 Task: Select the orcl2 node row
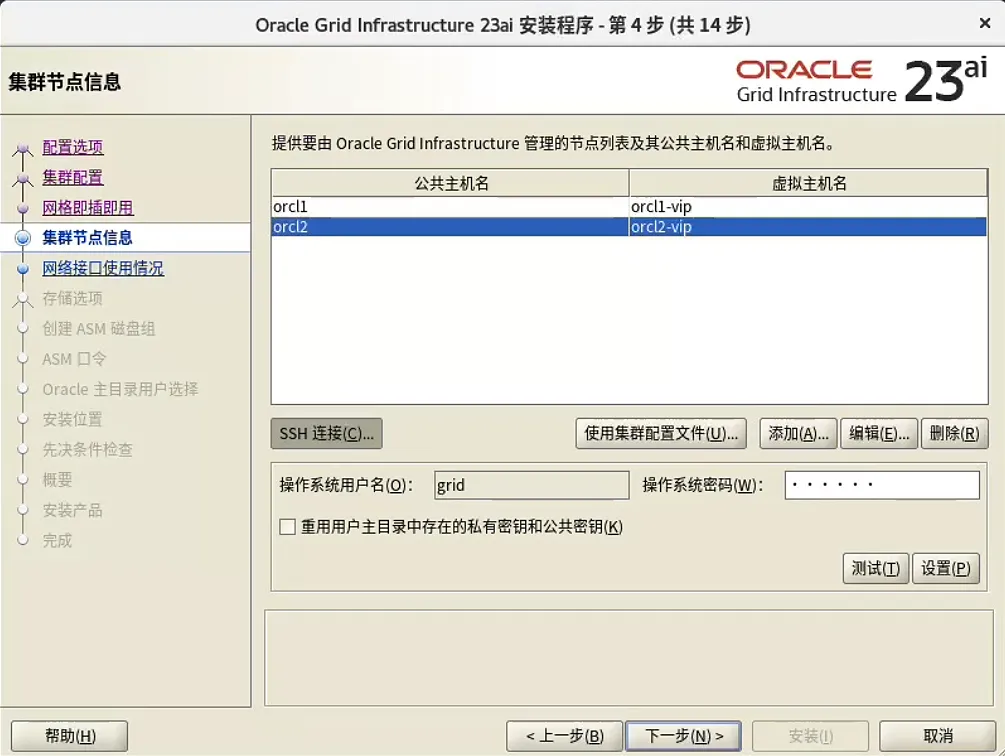[450, 227]
